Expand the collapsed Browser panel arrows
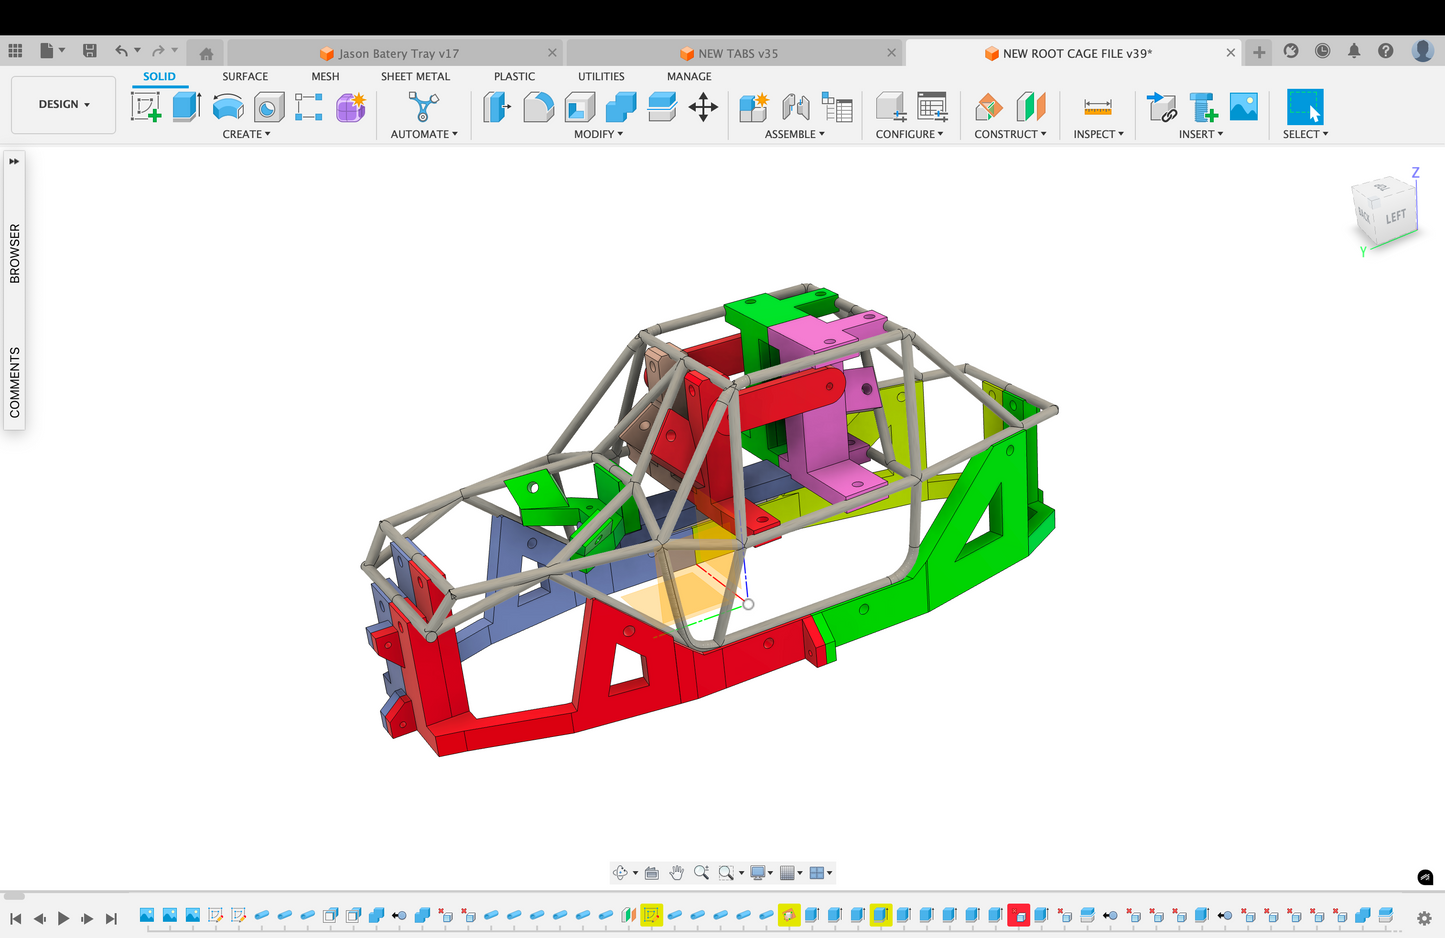The height and width of the screenshot is (938, 1445). coord(14,161)
